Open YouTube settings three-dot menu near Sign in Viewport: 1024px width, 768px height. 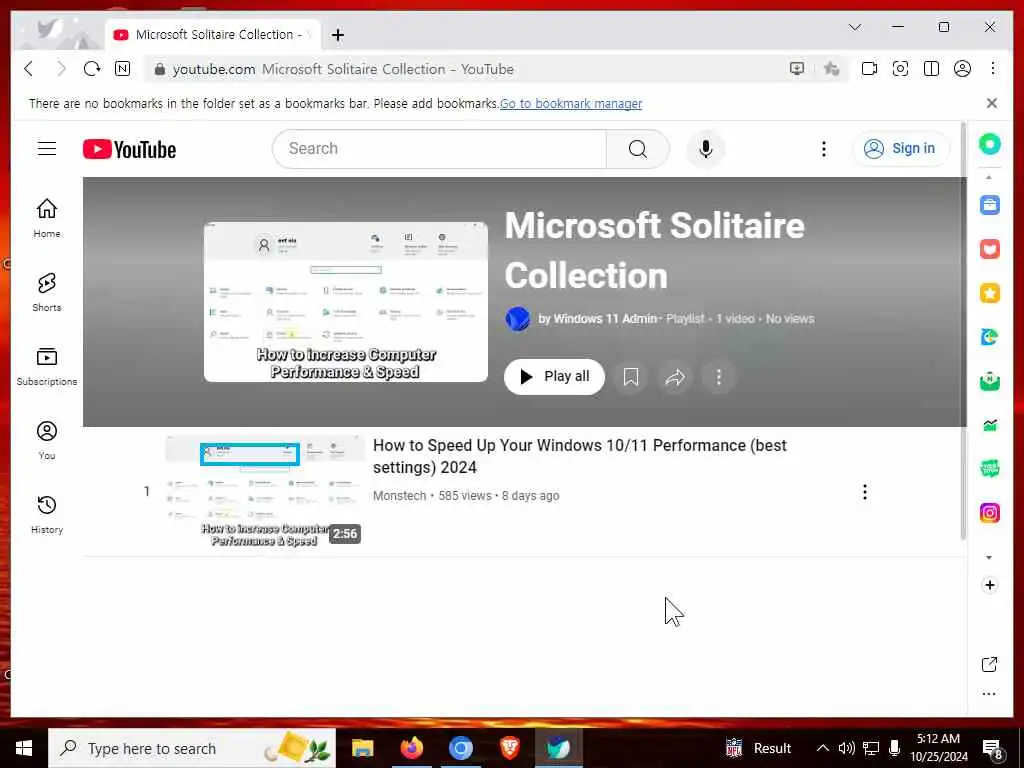point(824,149)
